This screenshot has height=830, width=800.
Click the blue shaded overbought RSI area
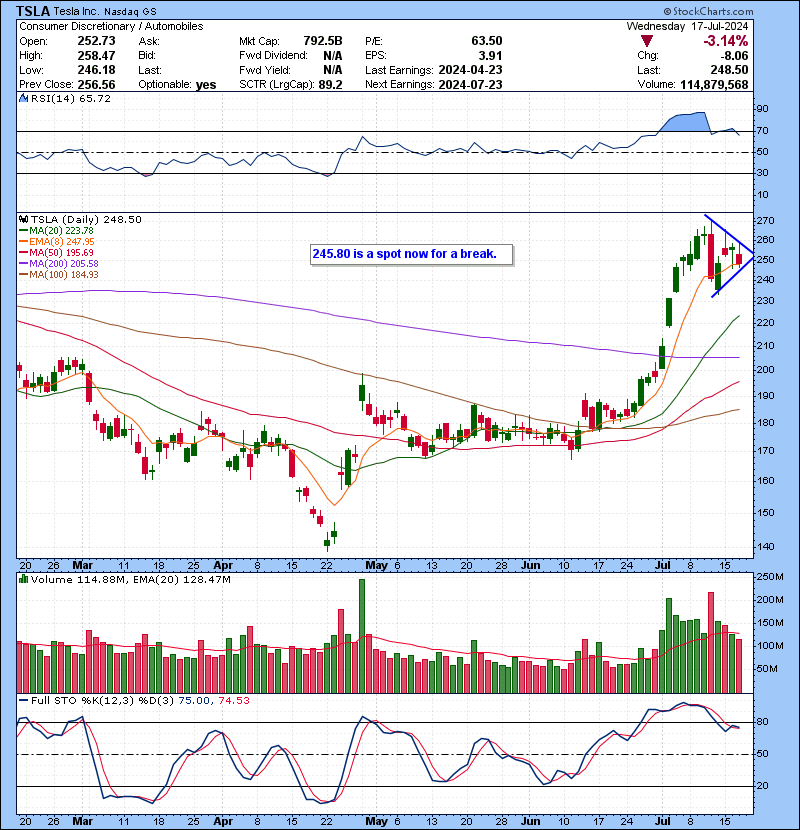pyautogui.click(x=686, y=123)
